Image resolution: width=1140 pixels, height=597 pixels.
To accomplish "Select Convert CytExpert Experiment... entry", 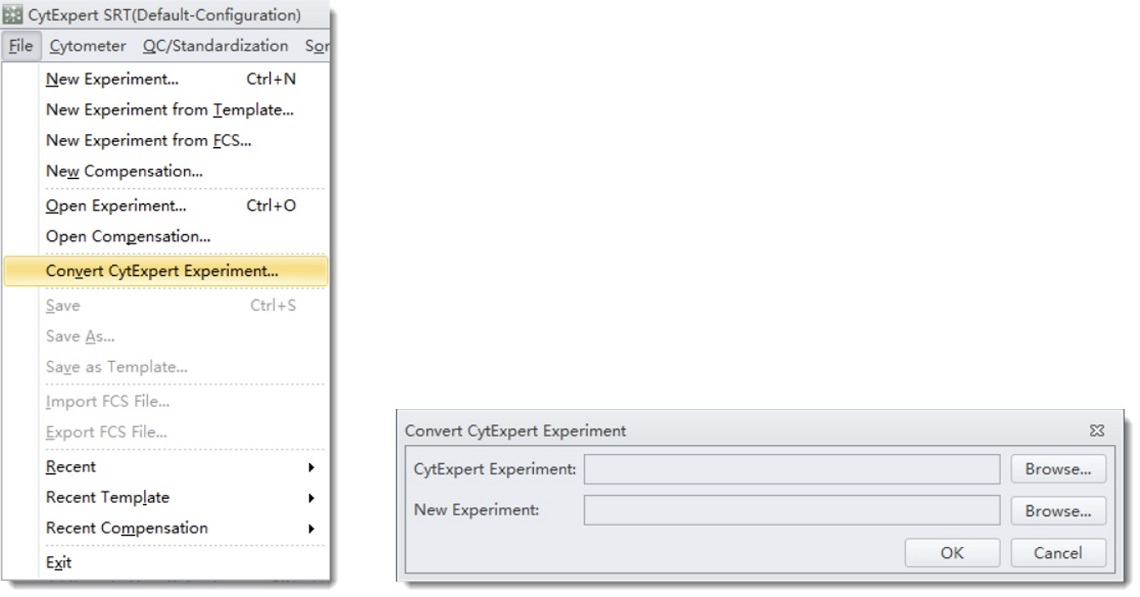I will [x=166, y=271].
